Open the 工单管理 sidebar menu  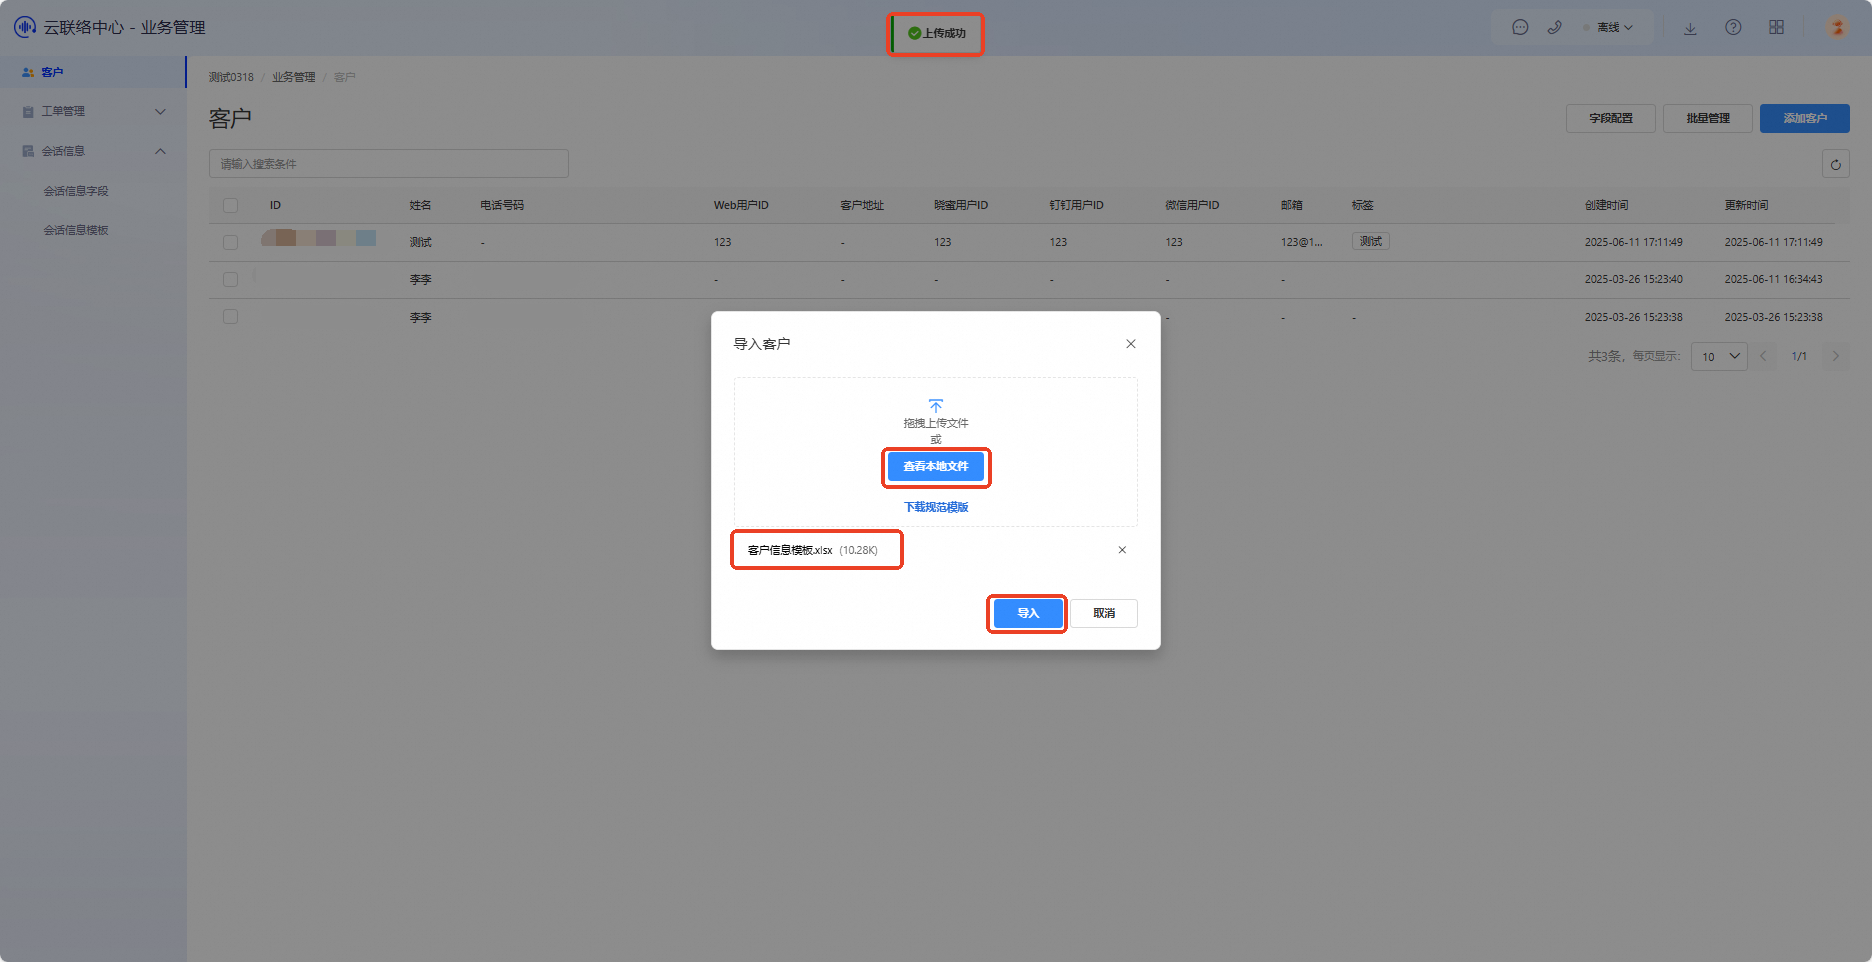coord(93,112)
